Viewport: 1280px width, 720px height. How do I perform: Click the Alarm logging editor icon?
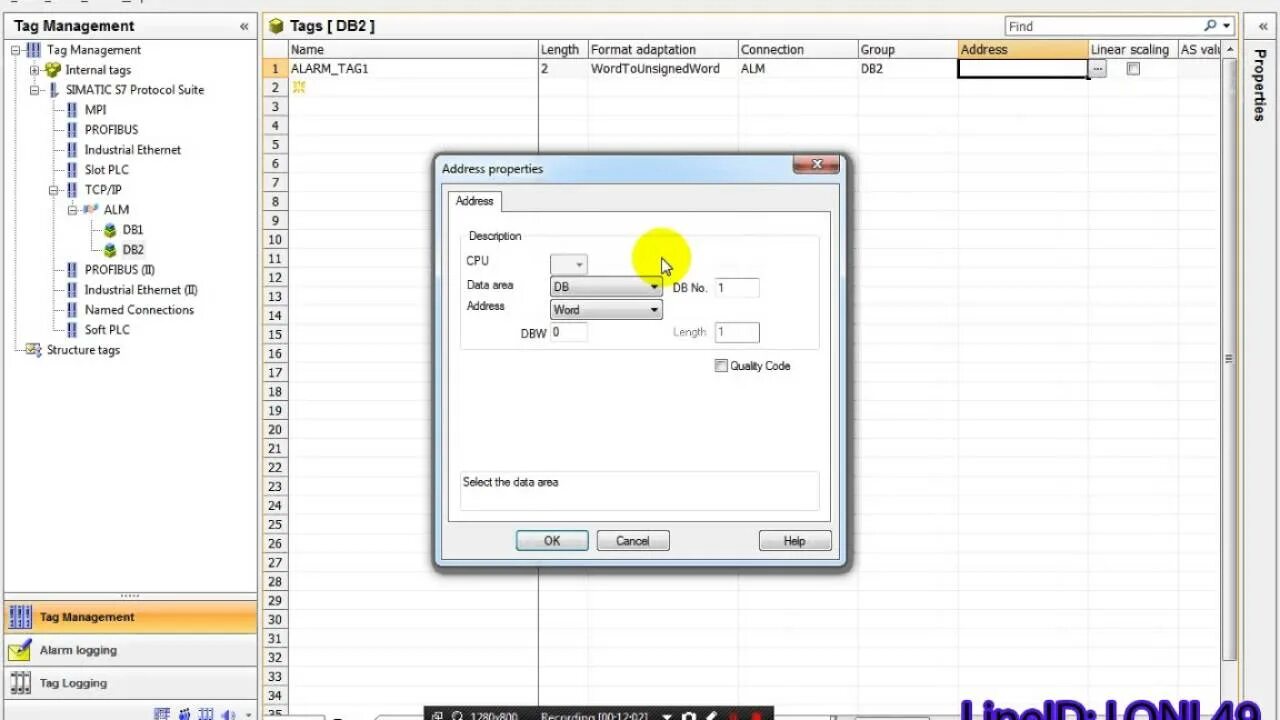click(x=20, y=650)
